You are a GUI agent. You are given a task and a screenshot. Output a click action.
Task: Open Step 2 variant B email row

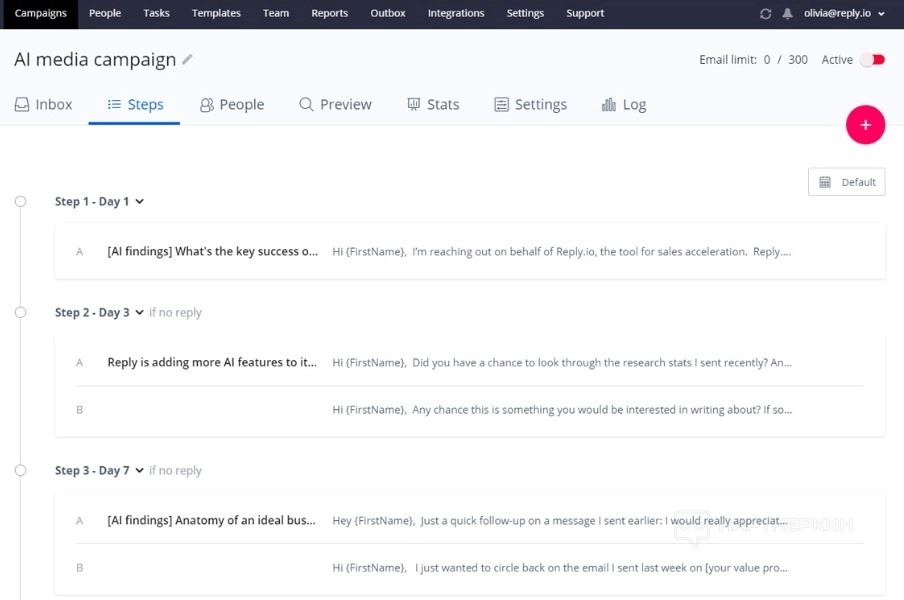coord(470,409)
